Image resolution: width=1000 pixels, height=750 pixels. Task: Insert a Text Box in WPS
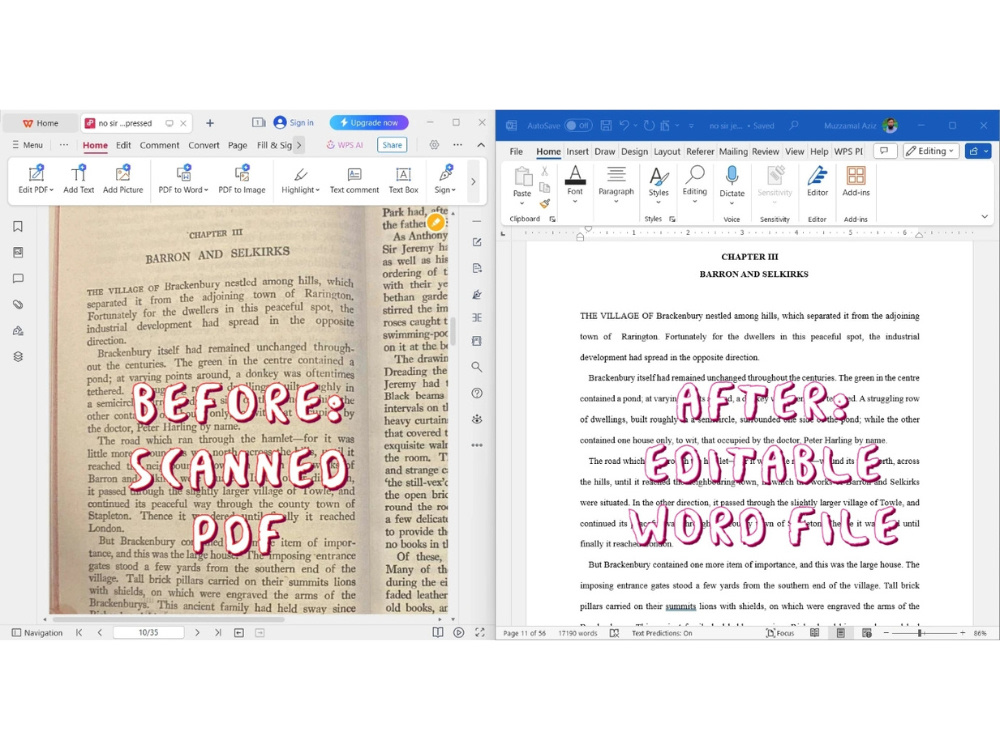pyautogui.click(x=403, y=179)
